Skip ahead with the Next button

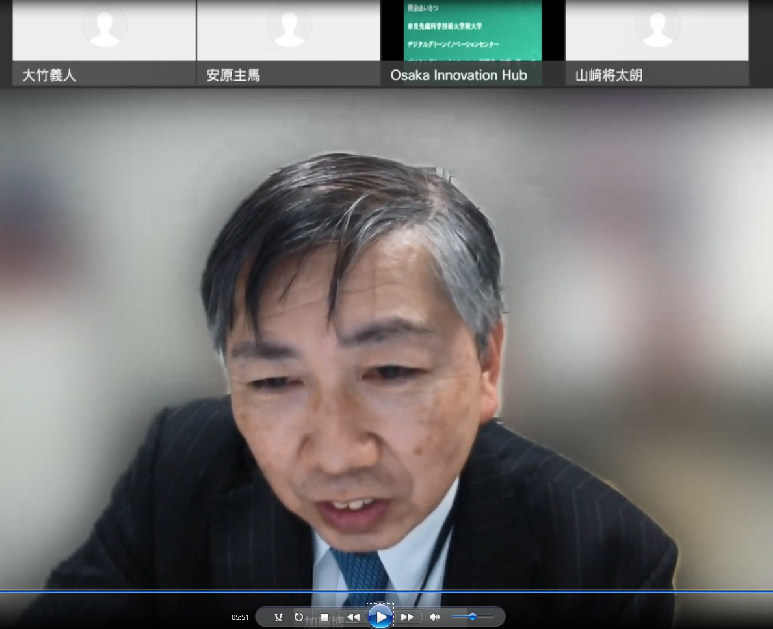click(407, 617)
